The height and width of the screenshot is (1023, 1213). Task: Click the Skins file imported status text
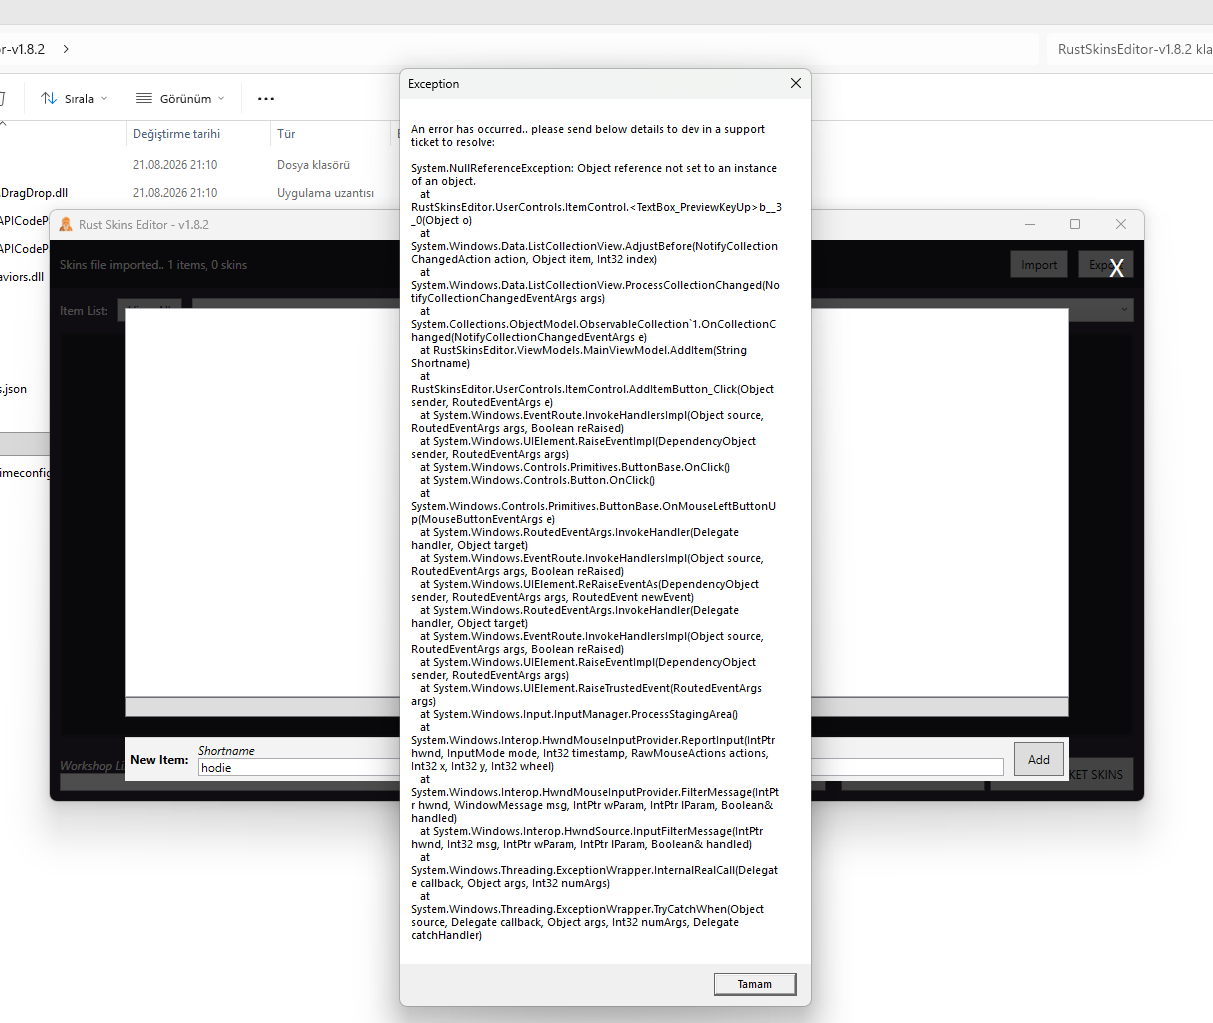point(153,265)
